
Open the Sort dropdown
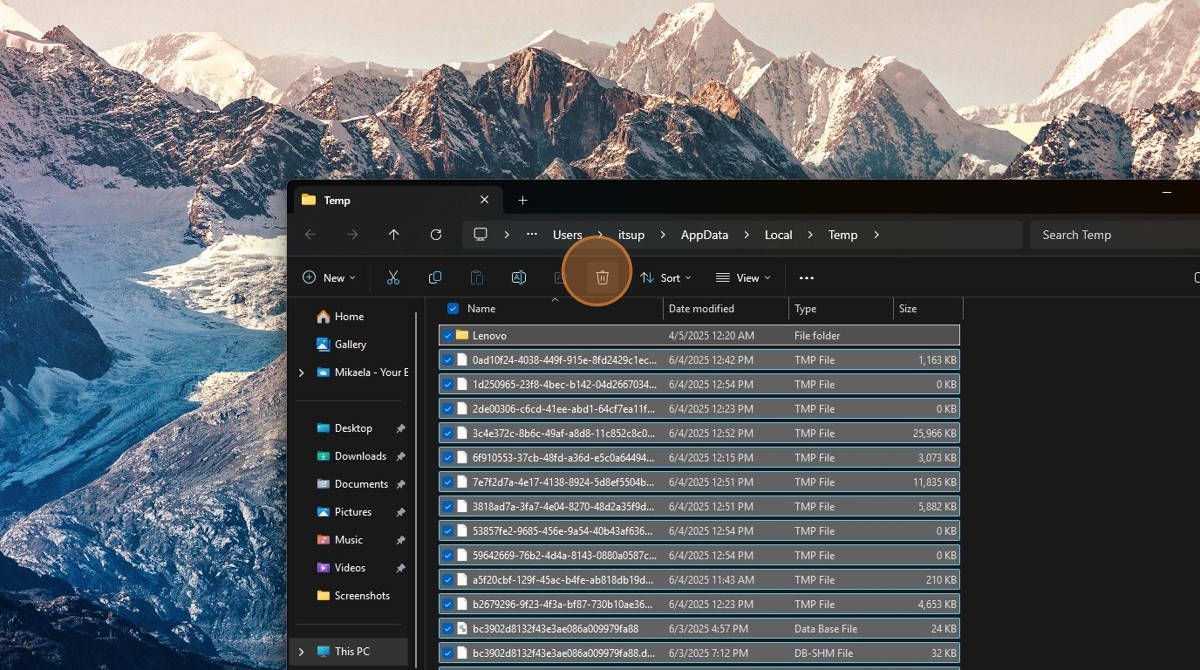[x=666, y=278]
